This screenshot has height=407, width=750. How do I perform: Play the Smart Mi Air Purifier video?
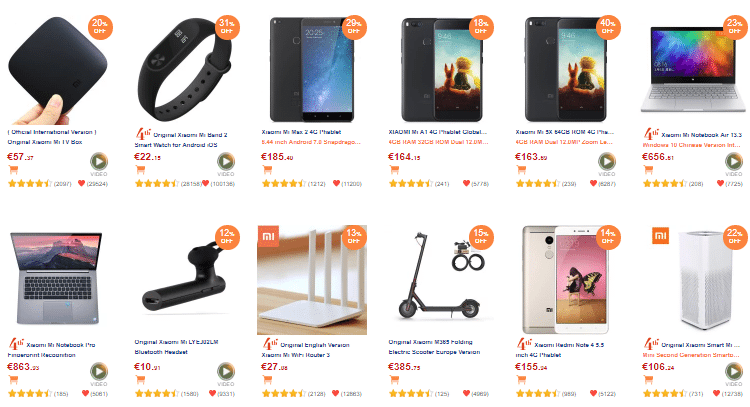pos(733,371)
